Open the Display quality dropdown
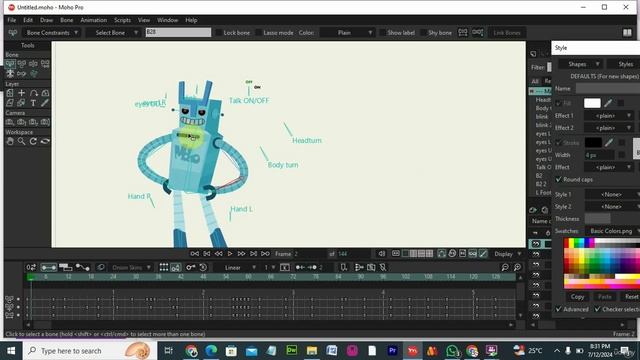Viewport: 640px width, 360px height. pos(507,254)
